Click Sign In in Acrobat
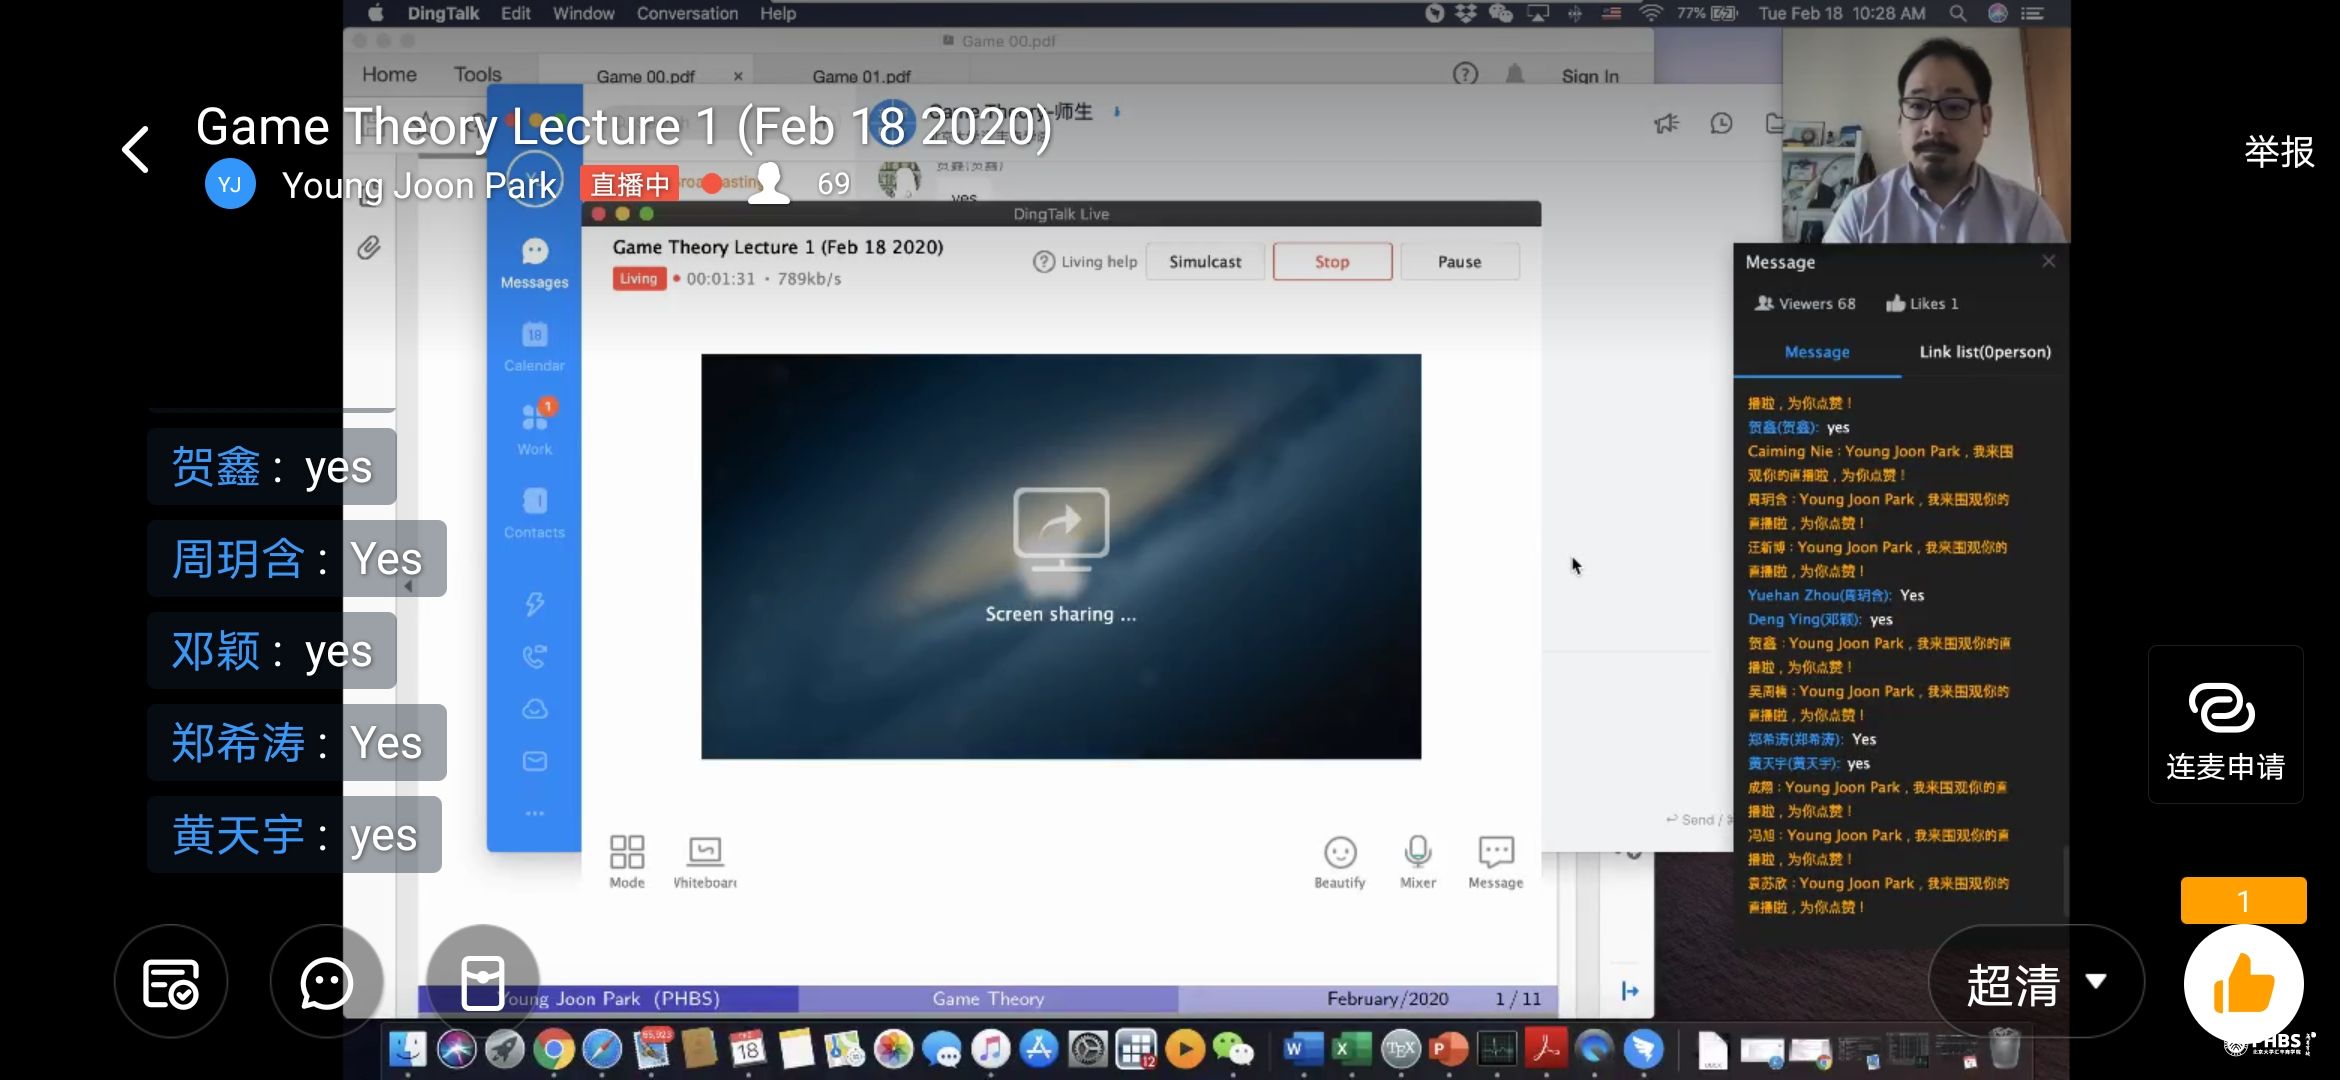The width and height of the screenshot is (2340, 1080). point(1590,76)
